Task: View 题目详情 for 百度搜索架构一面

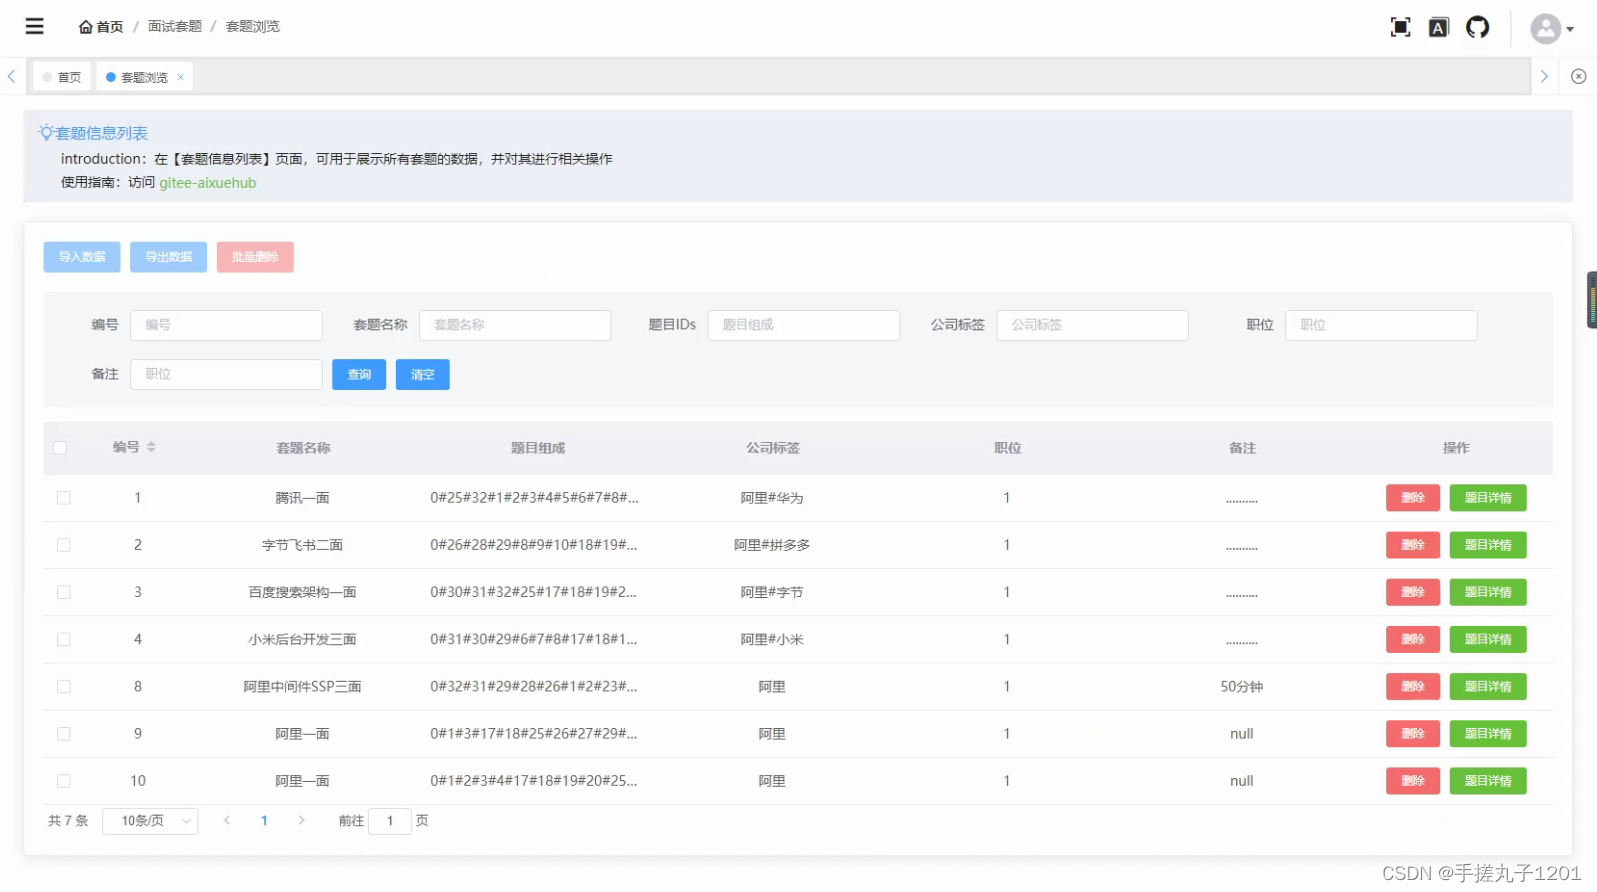Action: [x=1488, y=592]
